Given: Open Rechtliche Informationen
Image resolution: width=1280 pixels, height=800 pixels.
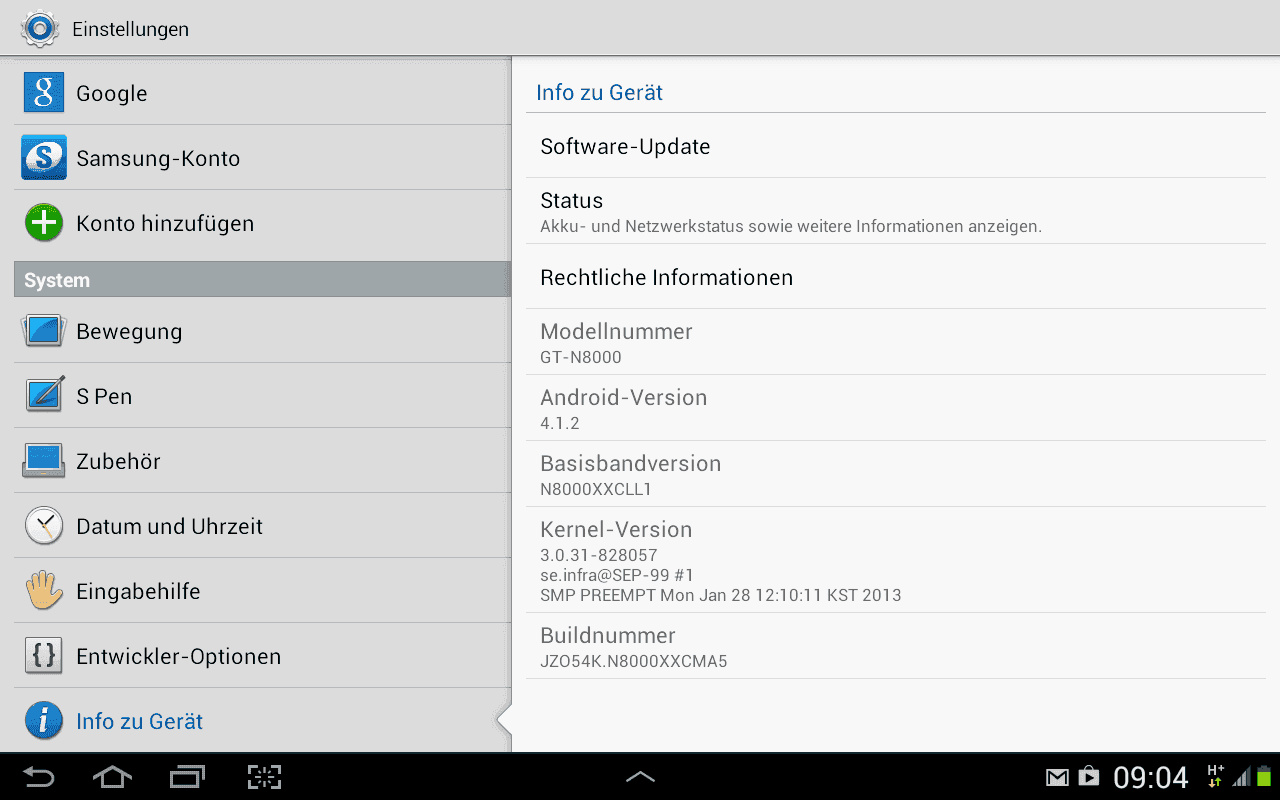Looking at the screenshot, I should click(x=896, y=276).
